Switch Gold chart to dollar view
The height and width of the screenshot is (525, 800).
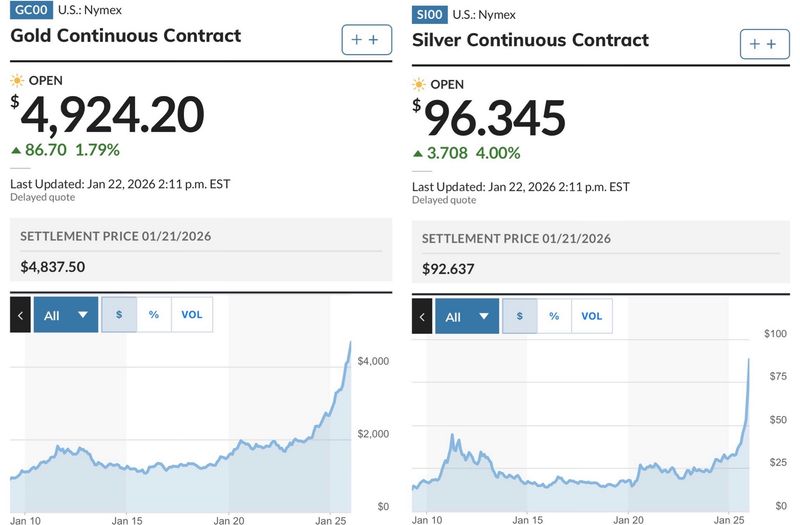(119, 315)
